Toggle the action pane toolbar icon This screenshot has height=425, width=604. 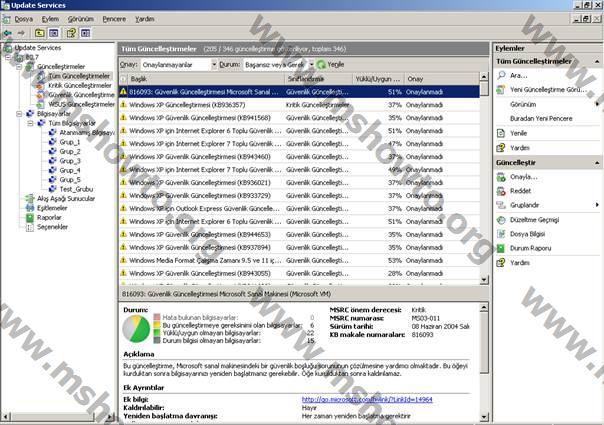point(85,33)
